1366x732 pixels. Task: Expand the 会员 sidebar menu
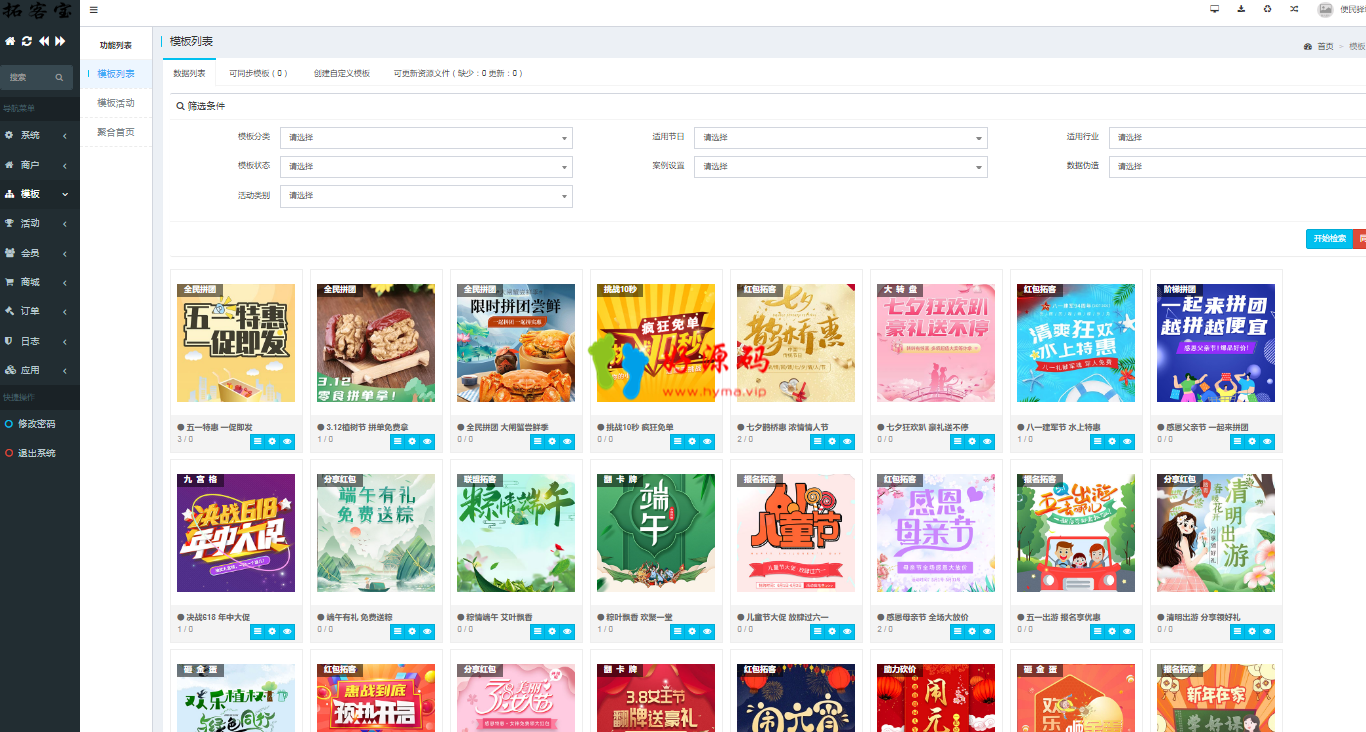[40, 253]
